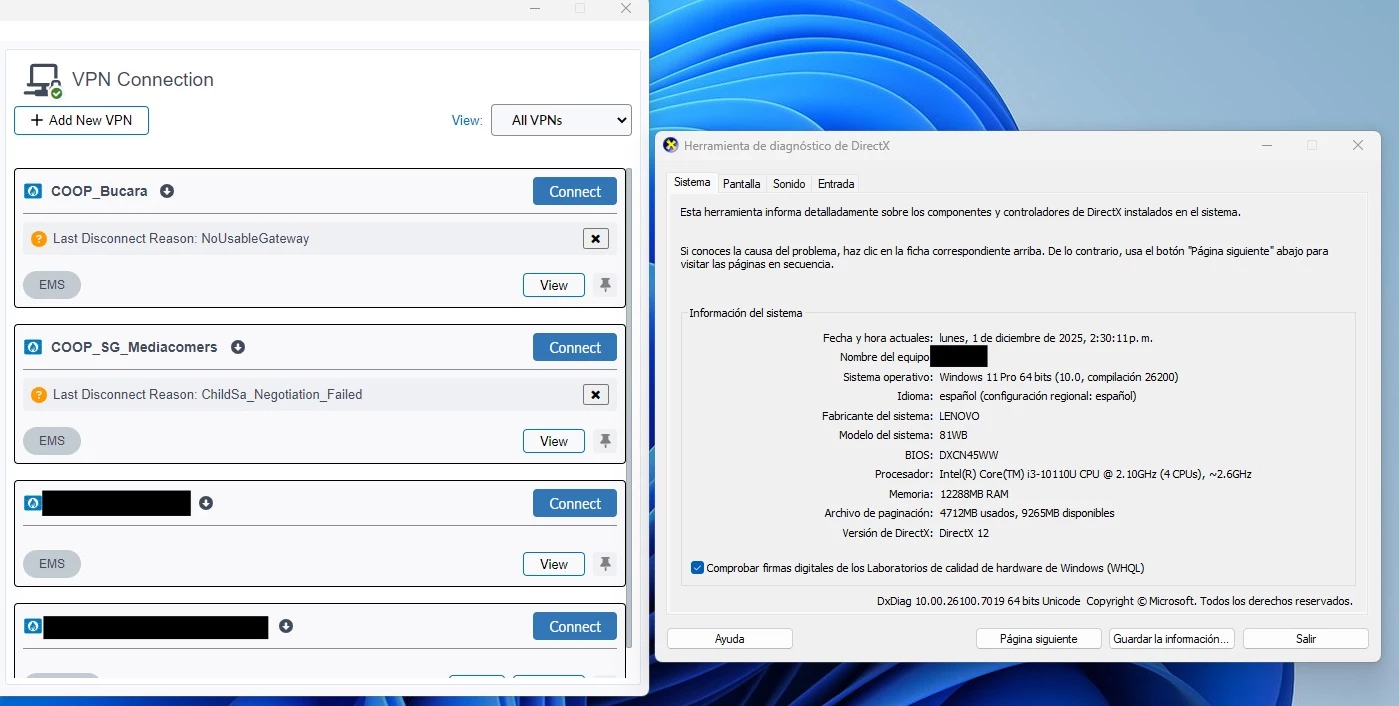The width and height of the screenshot is (1399, 706).
Task: Open the All VPNs view dropdown
Action: click(x=561, y=120)
